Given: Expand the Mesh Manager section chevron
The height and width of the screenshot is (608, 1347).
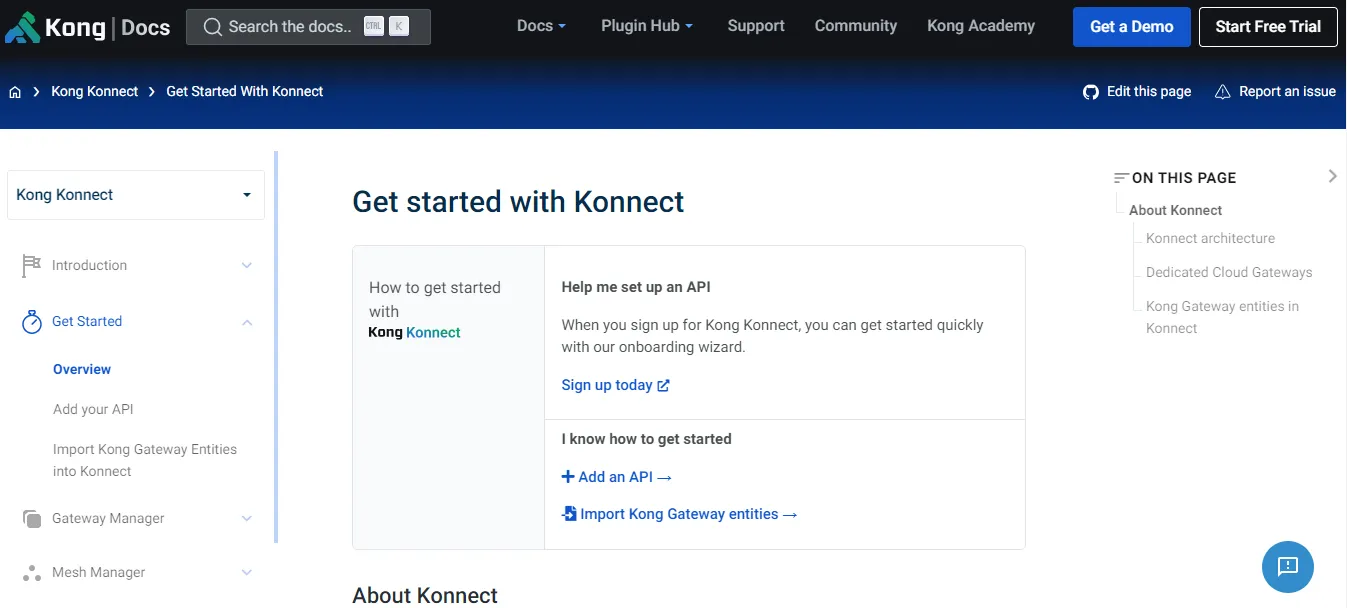Looking at the screenshot, I should point(247,573).
